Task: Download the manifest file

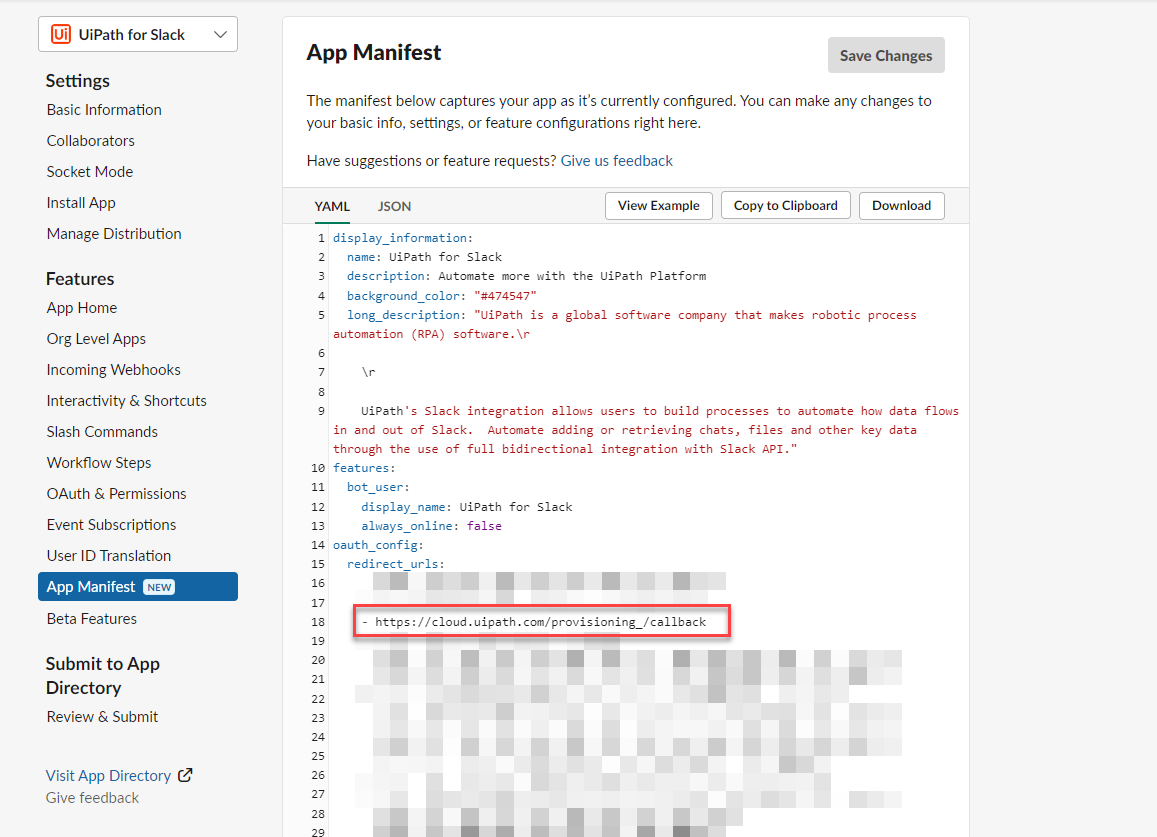Action: 901,206
